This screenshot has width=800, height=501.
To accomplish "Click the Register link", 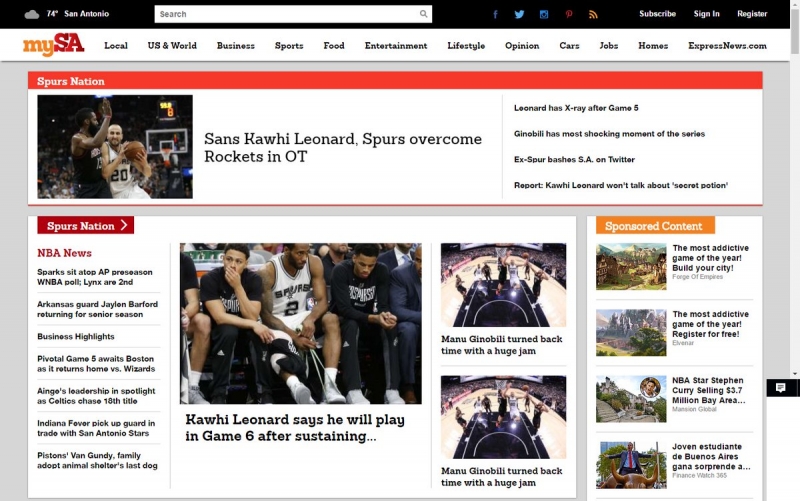I will pos(752,14).
